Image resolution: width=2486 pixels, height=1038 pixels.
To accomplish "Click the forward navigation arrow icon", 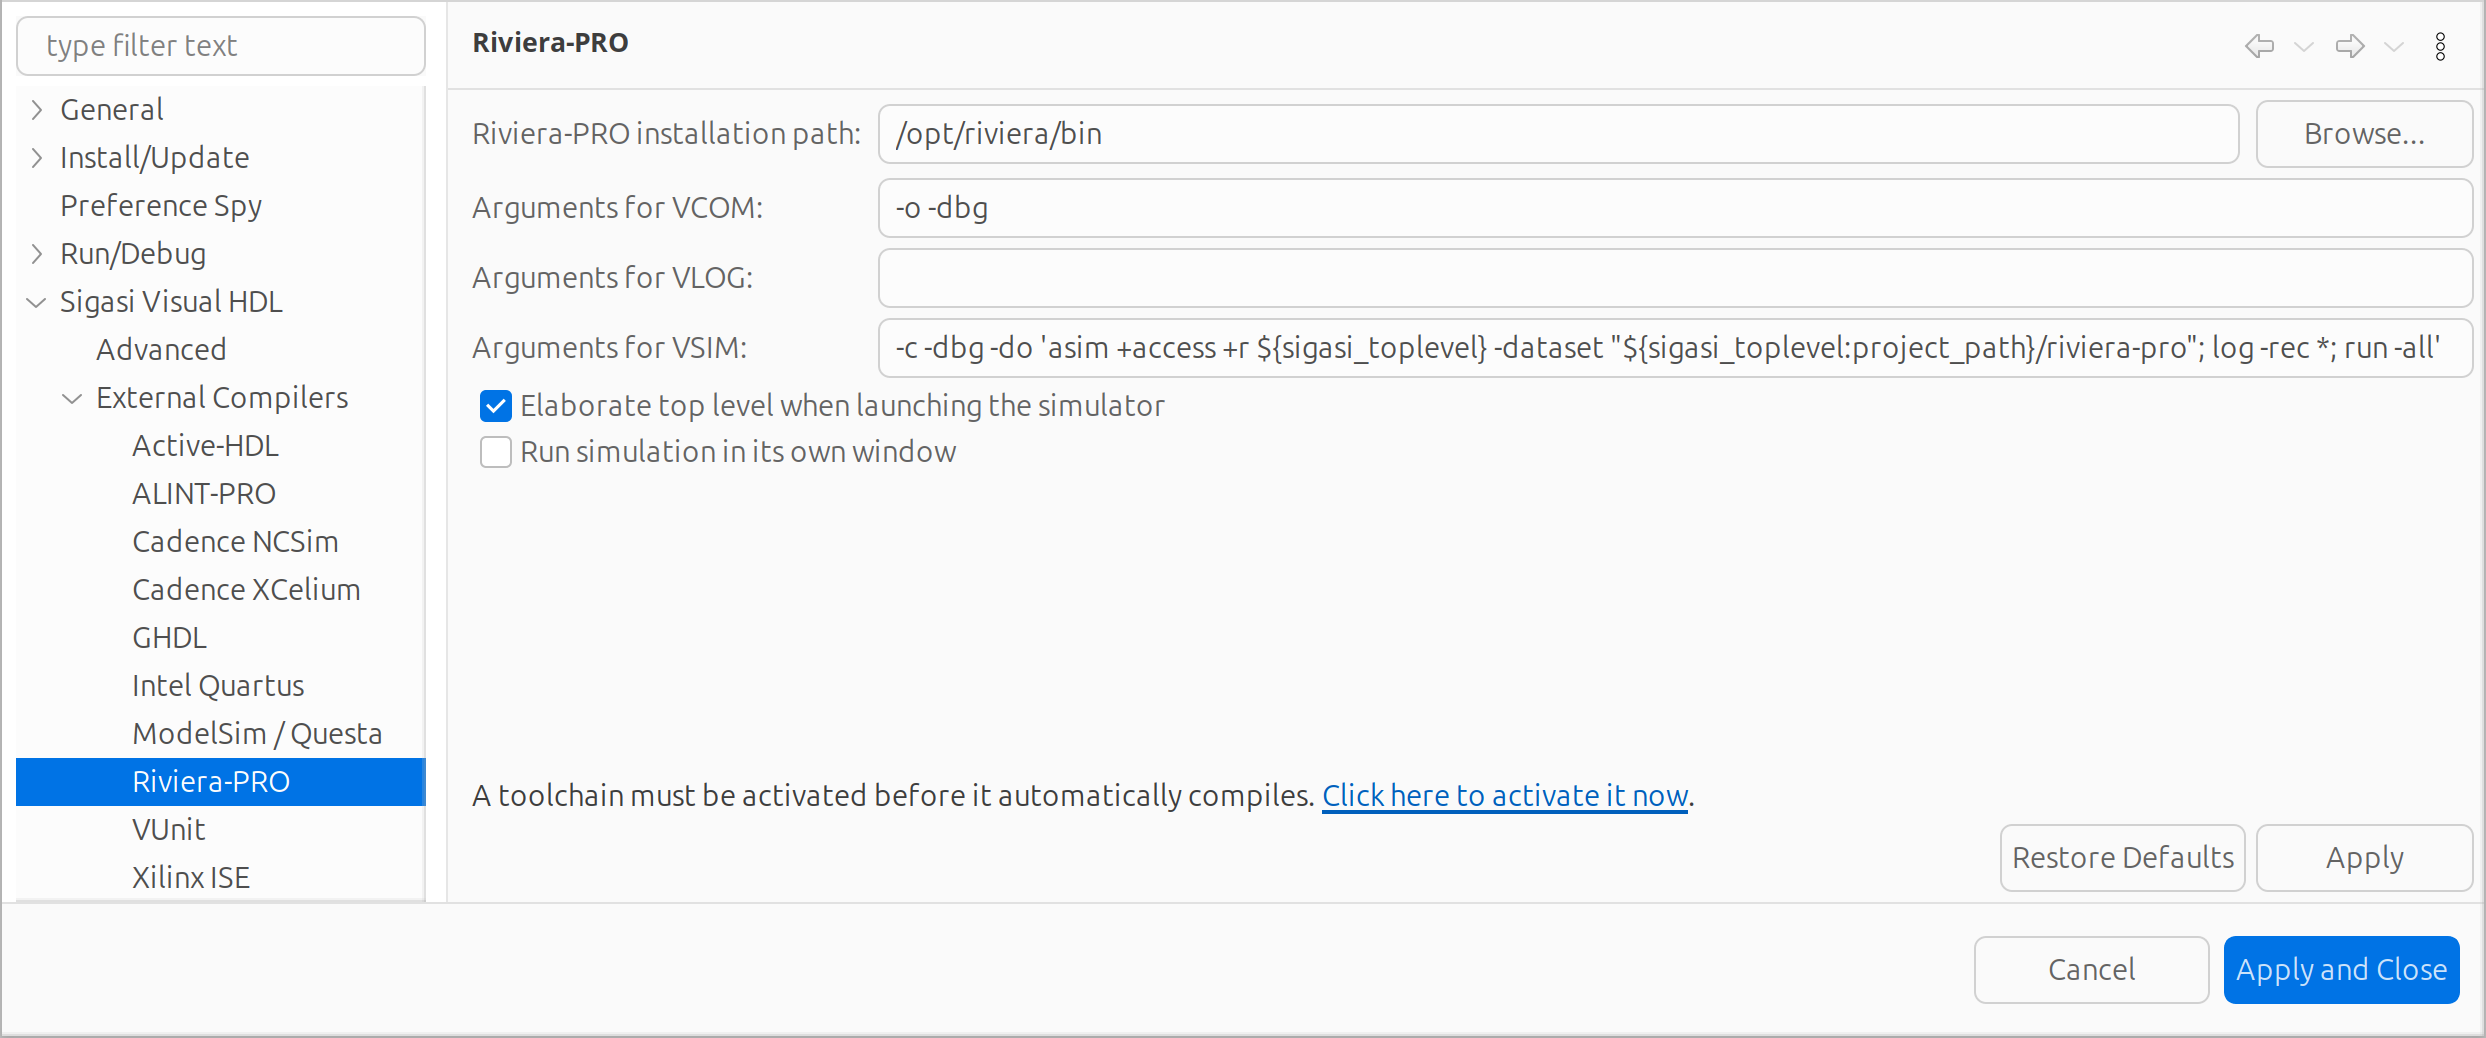I will click(2350, 46).
